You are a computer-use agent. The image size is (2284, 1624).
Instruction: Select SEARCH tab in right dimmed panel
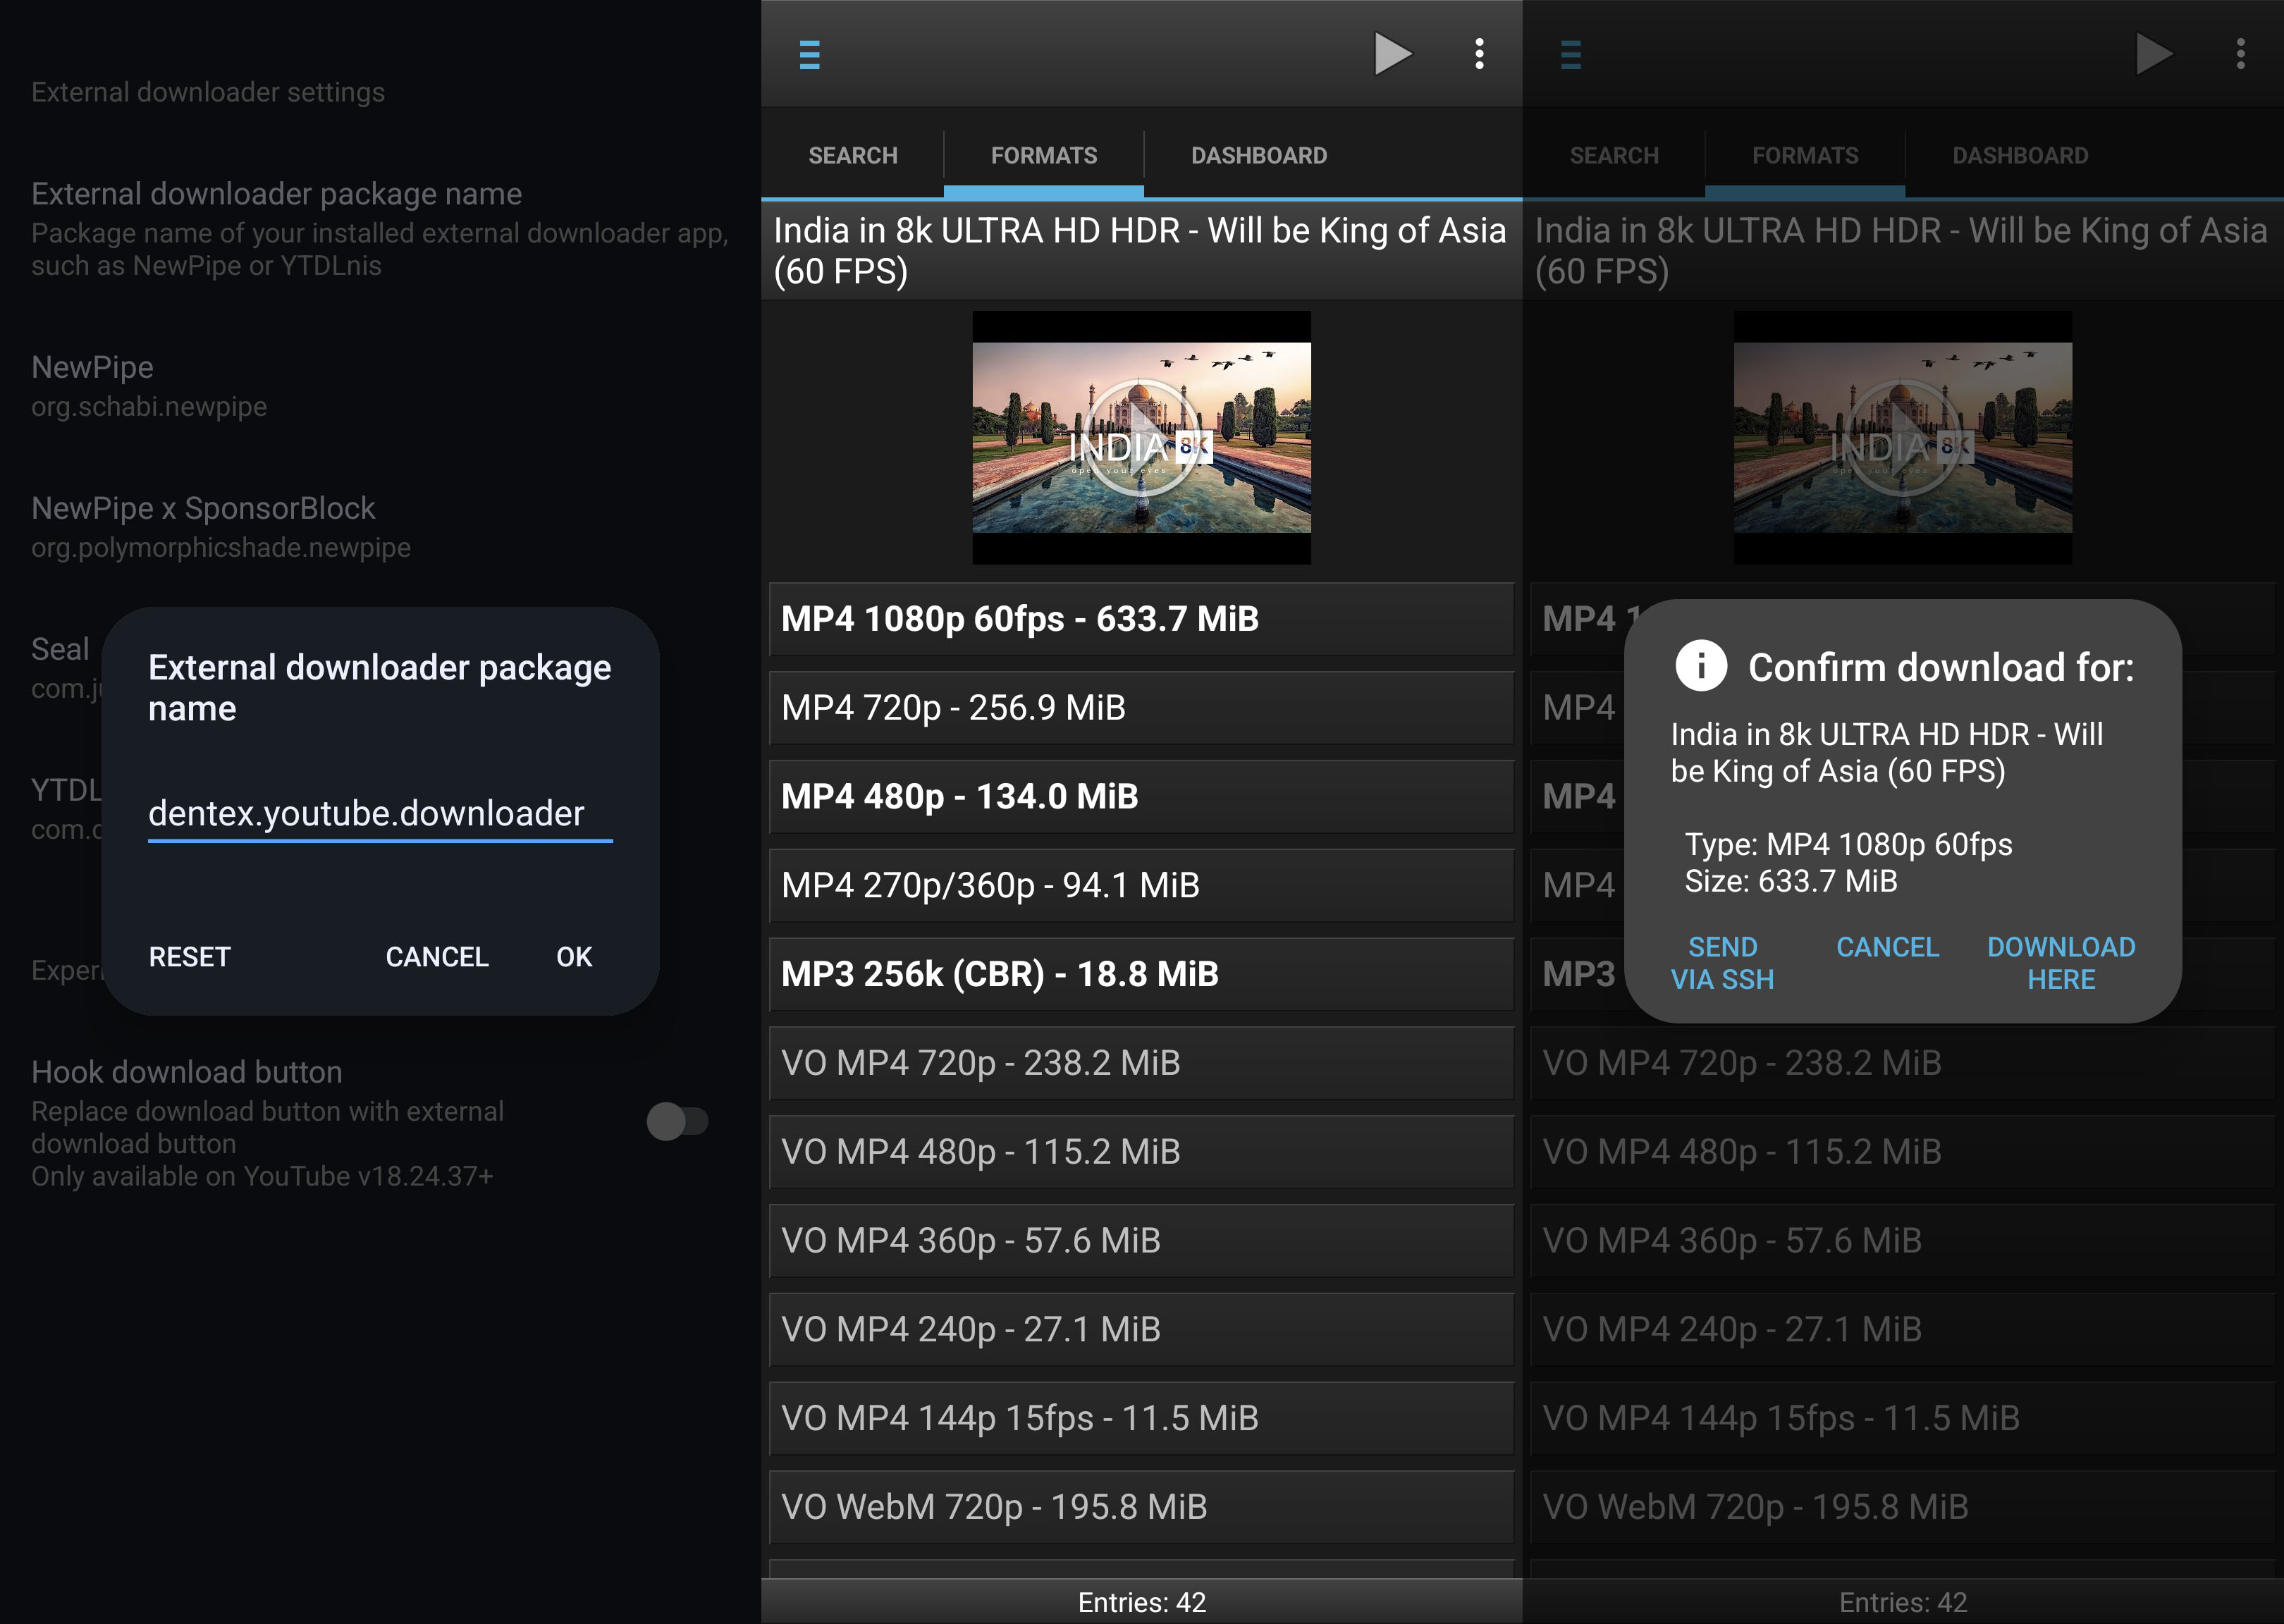click(1614, 156)
